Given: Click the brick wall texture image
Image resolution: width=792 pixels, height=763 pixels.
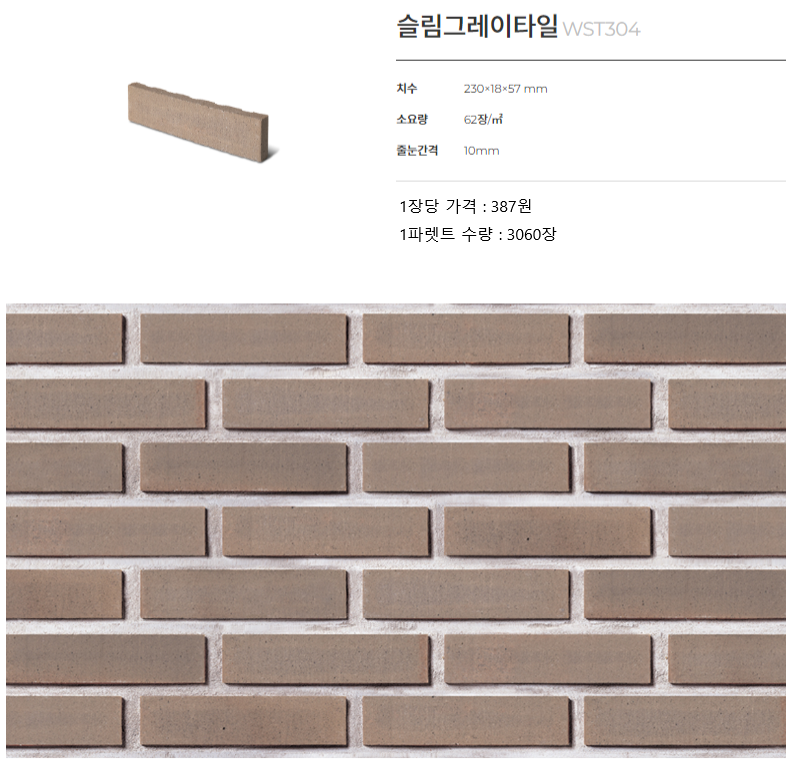Looking at the screenshot, I should pos(395,530).
